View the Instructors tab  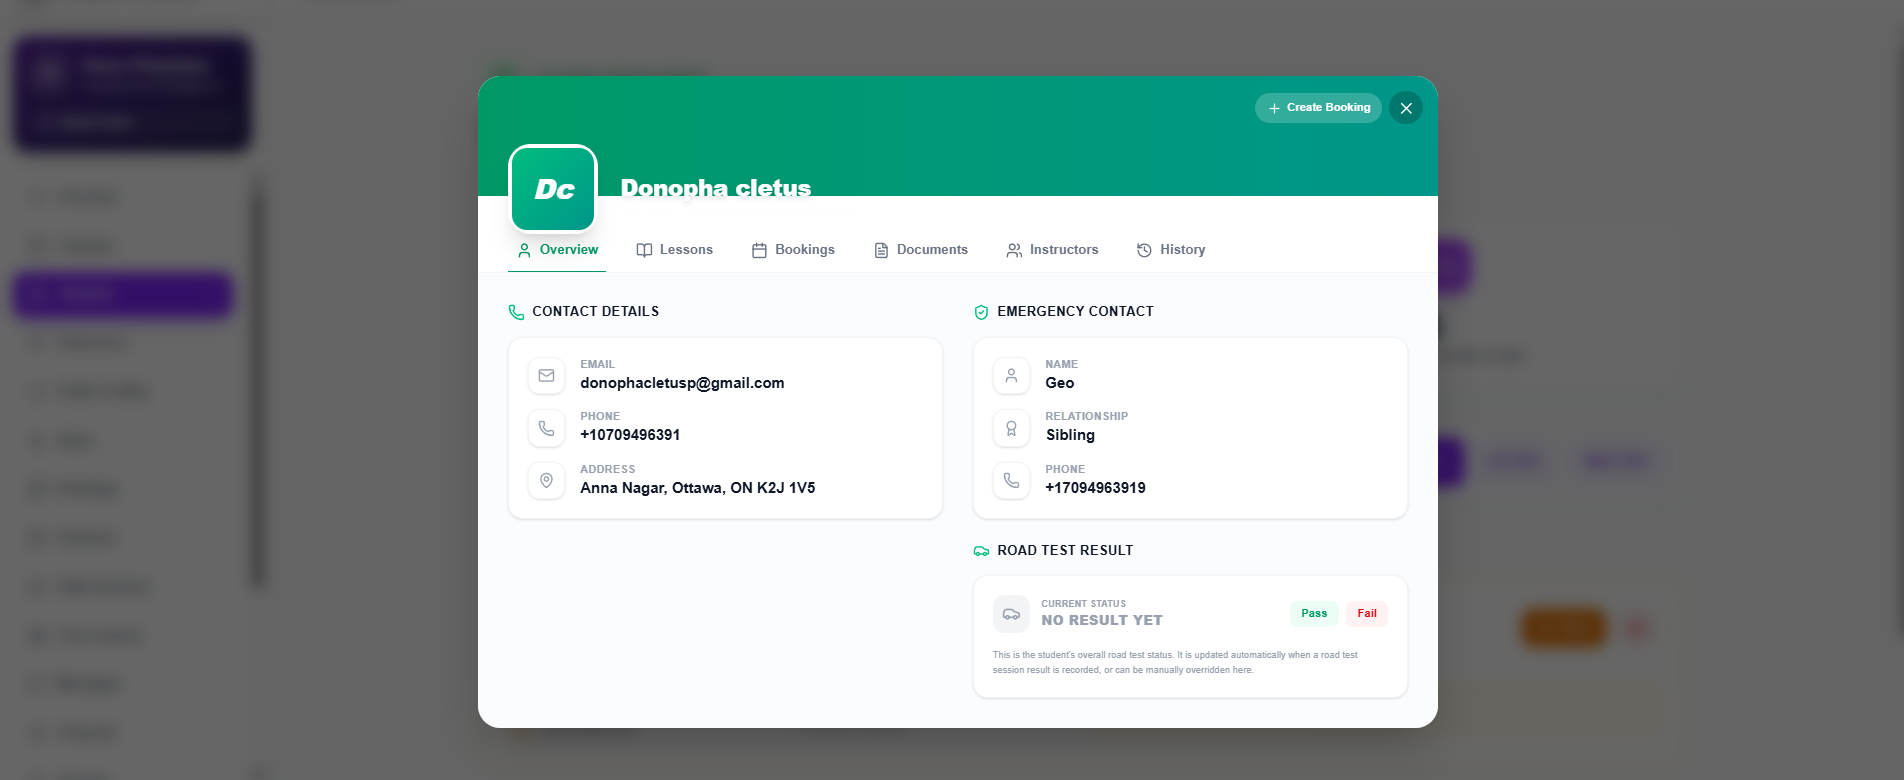[x=1052, y=250]
